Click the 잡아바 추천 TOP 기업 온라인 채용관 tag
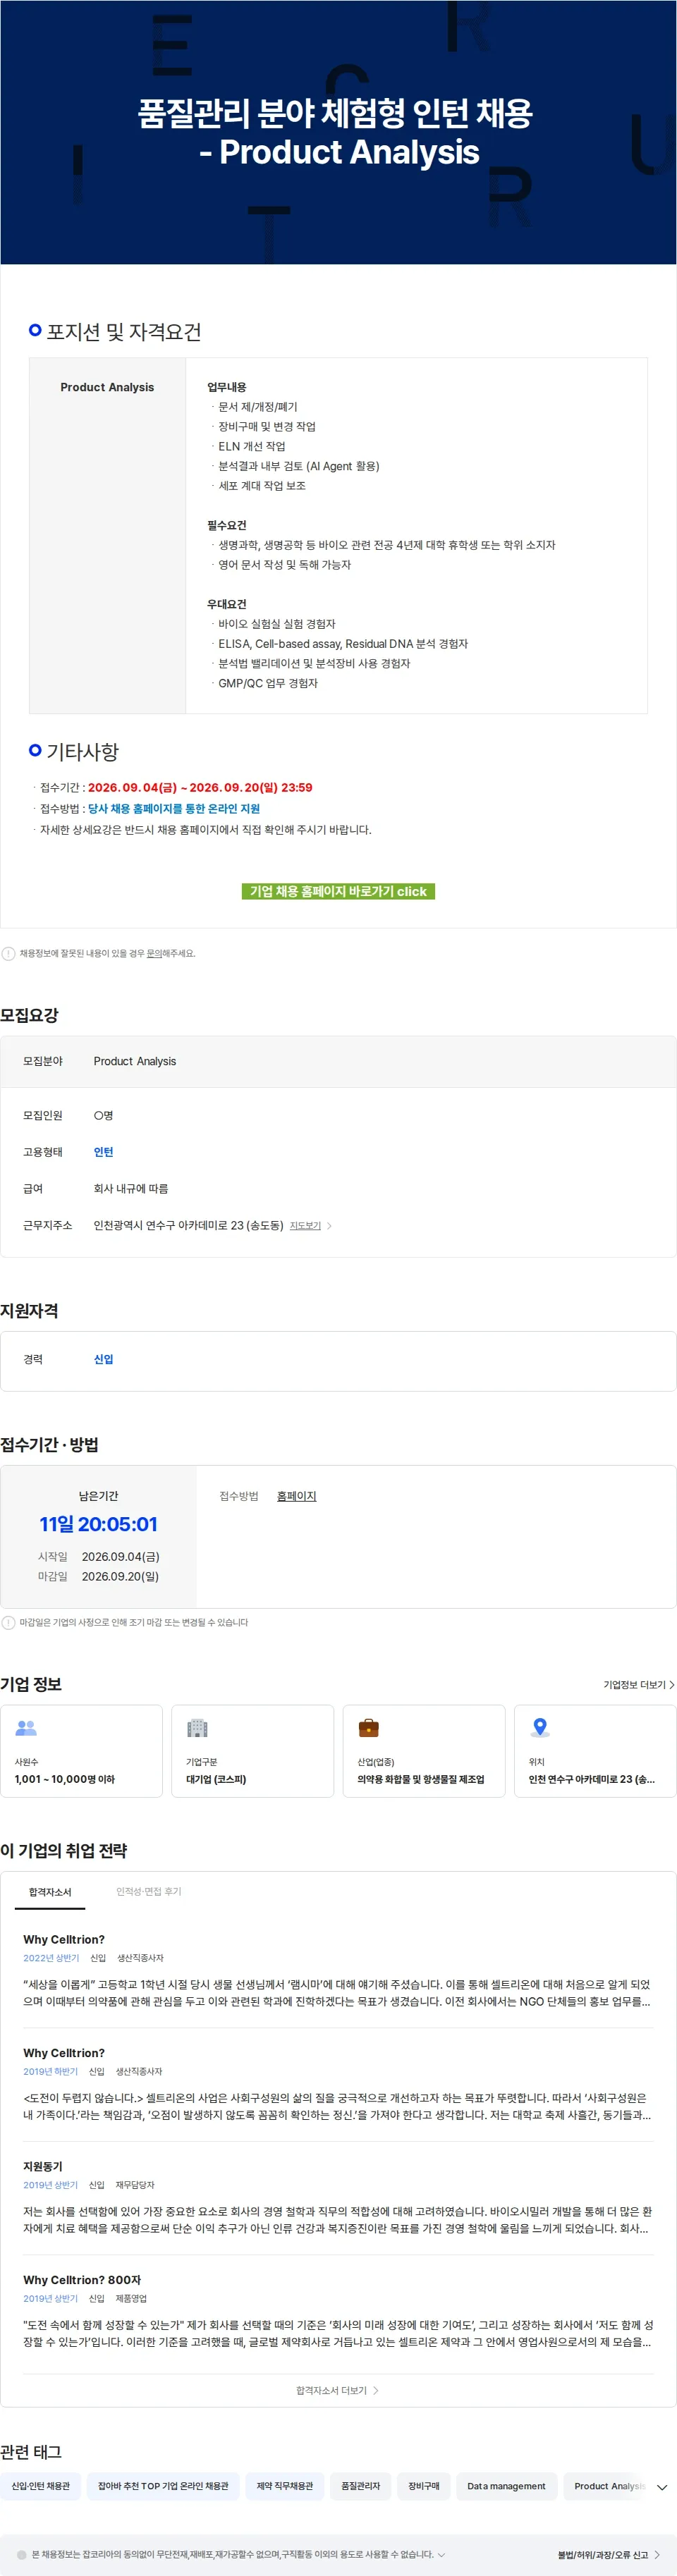 (163, 2486)
